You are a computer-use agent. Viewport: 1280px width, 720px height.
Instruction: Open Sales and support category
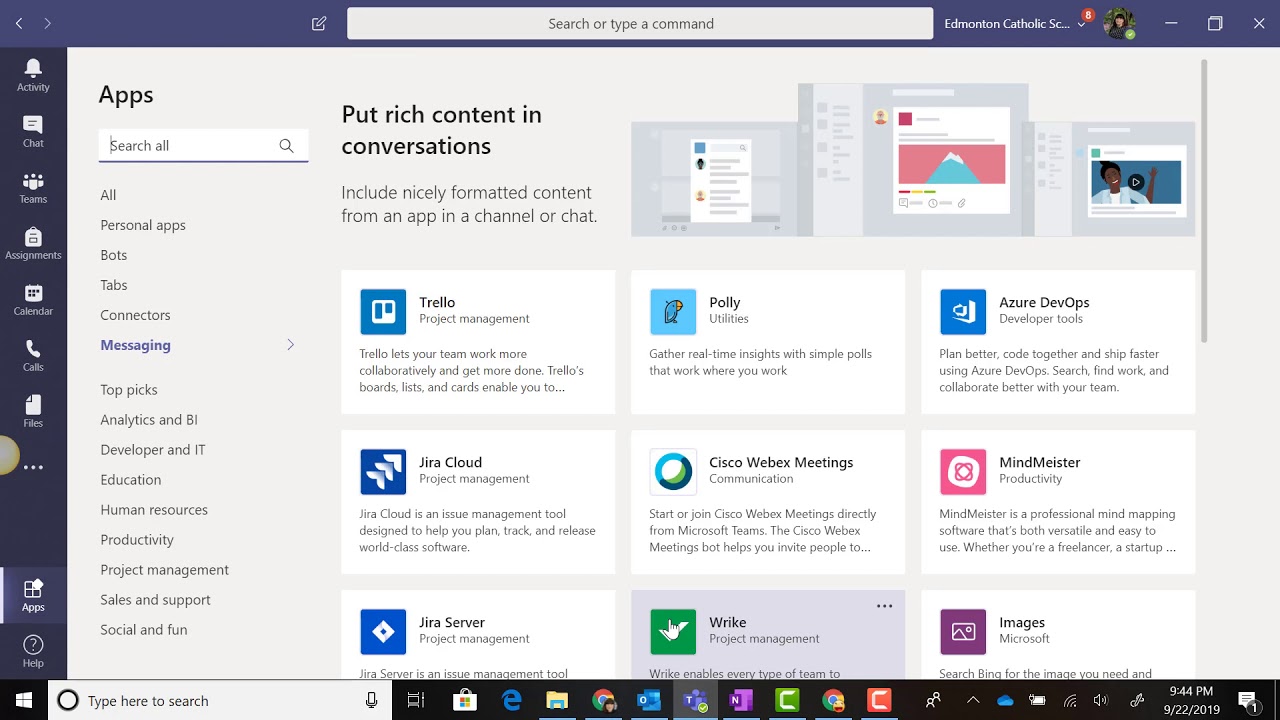click(155, 600)
